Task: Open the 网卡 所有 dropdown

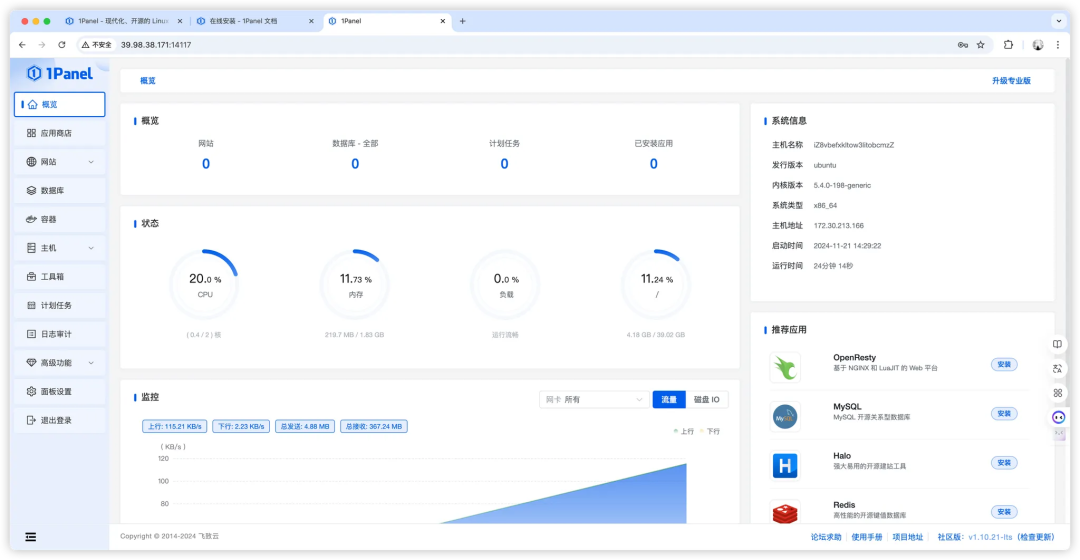Action: [x=594, y=400]
